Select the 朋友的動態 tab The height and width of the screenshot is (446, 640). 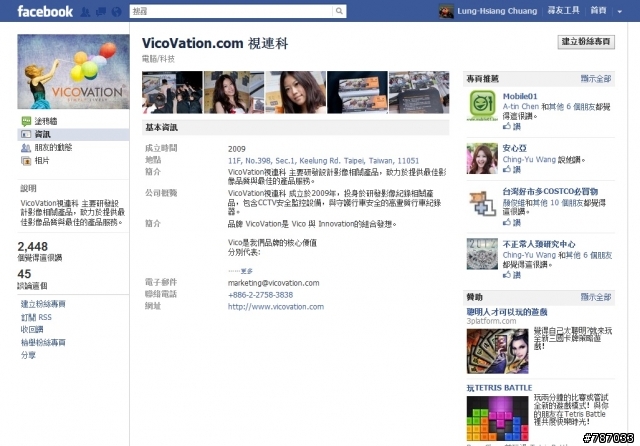53,147
